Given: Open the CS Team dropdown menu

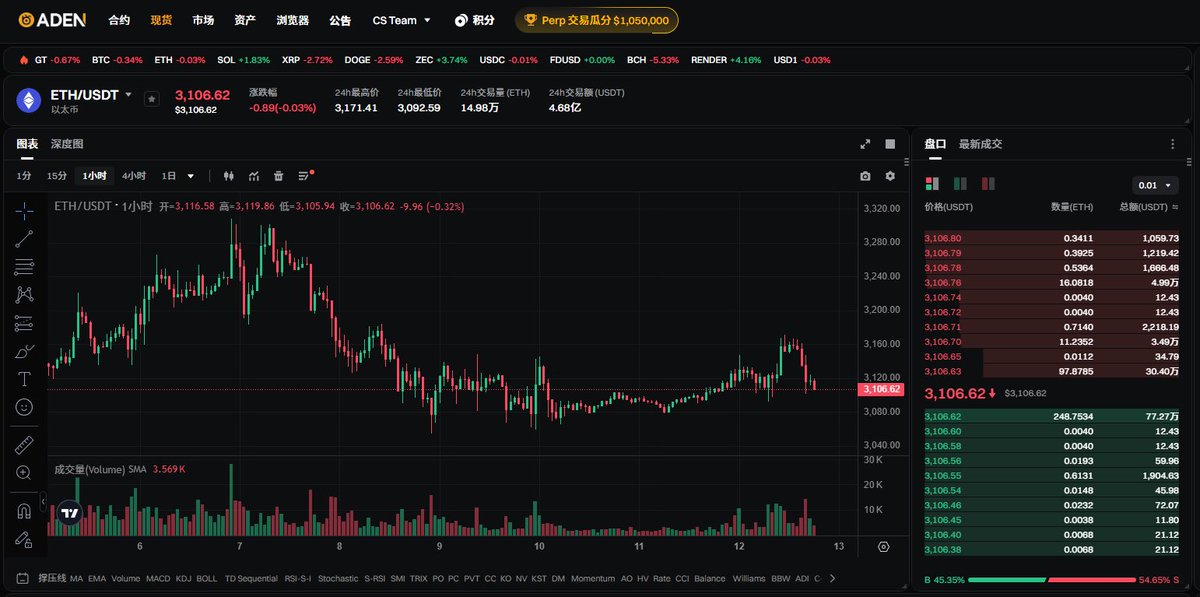Looking at the screenshot, I should click(402, 20).
